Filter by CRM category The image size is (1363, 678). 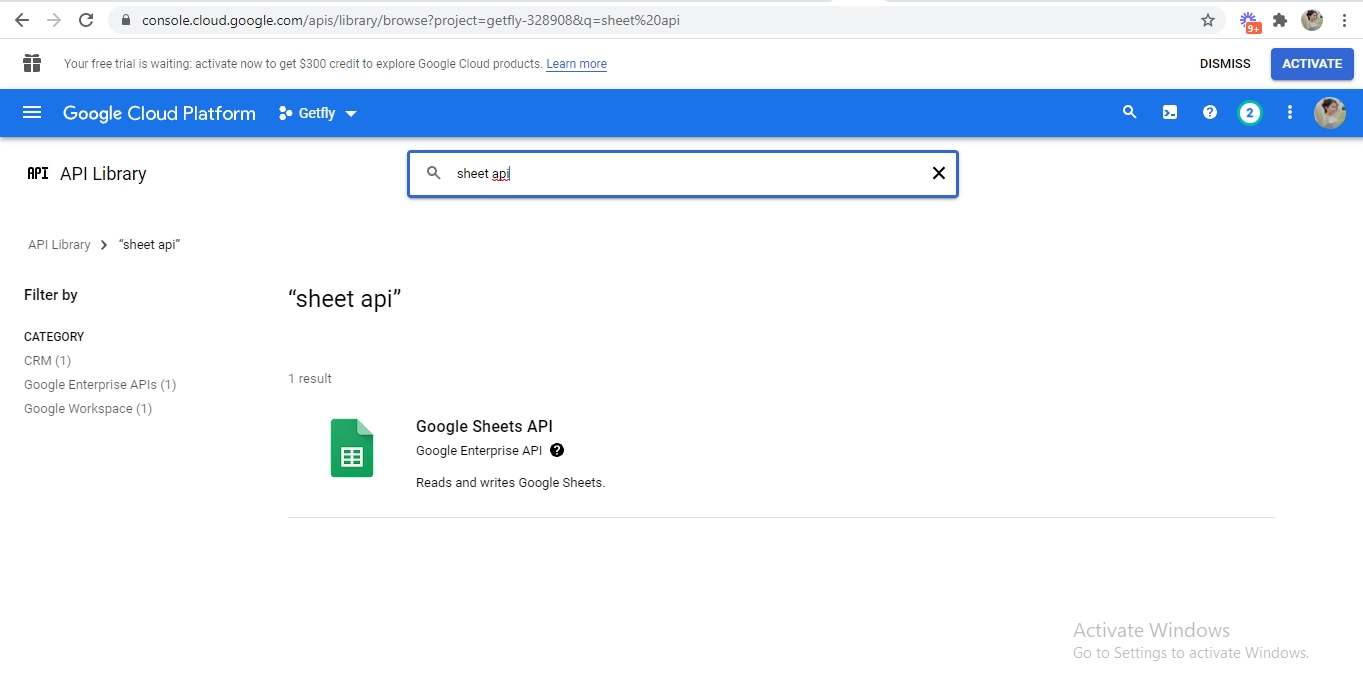(x=47, y=360)
